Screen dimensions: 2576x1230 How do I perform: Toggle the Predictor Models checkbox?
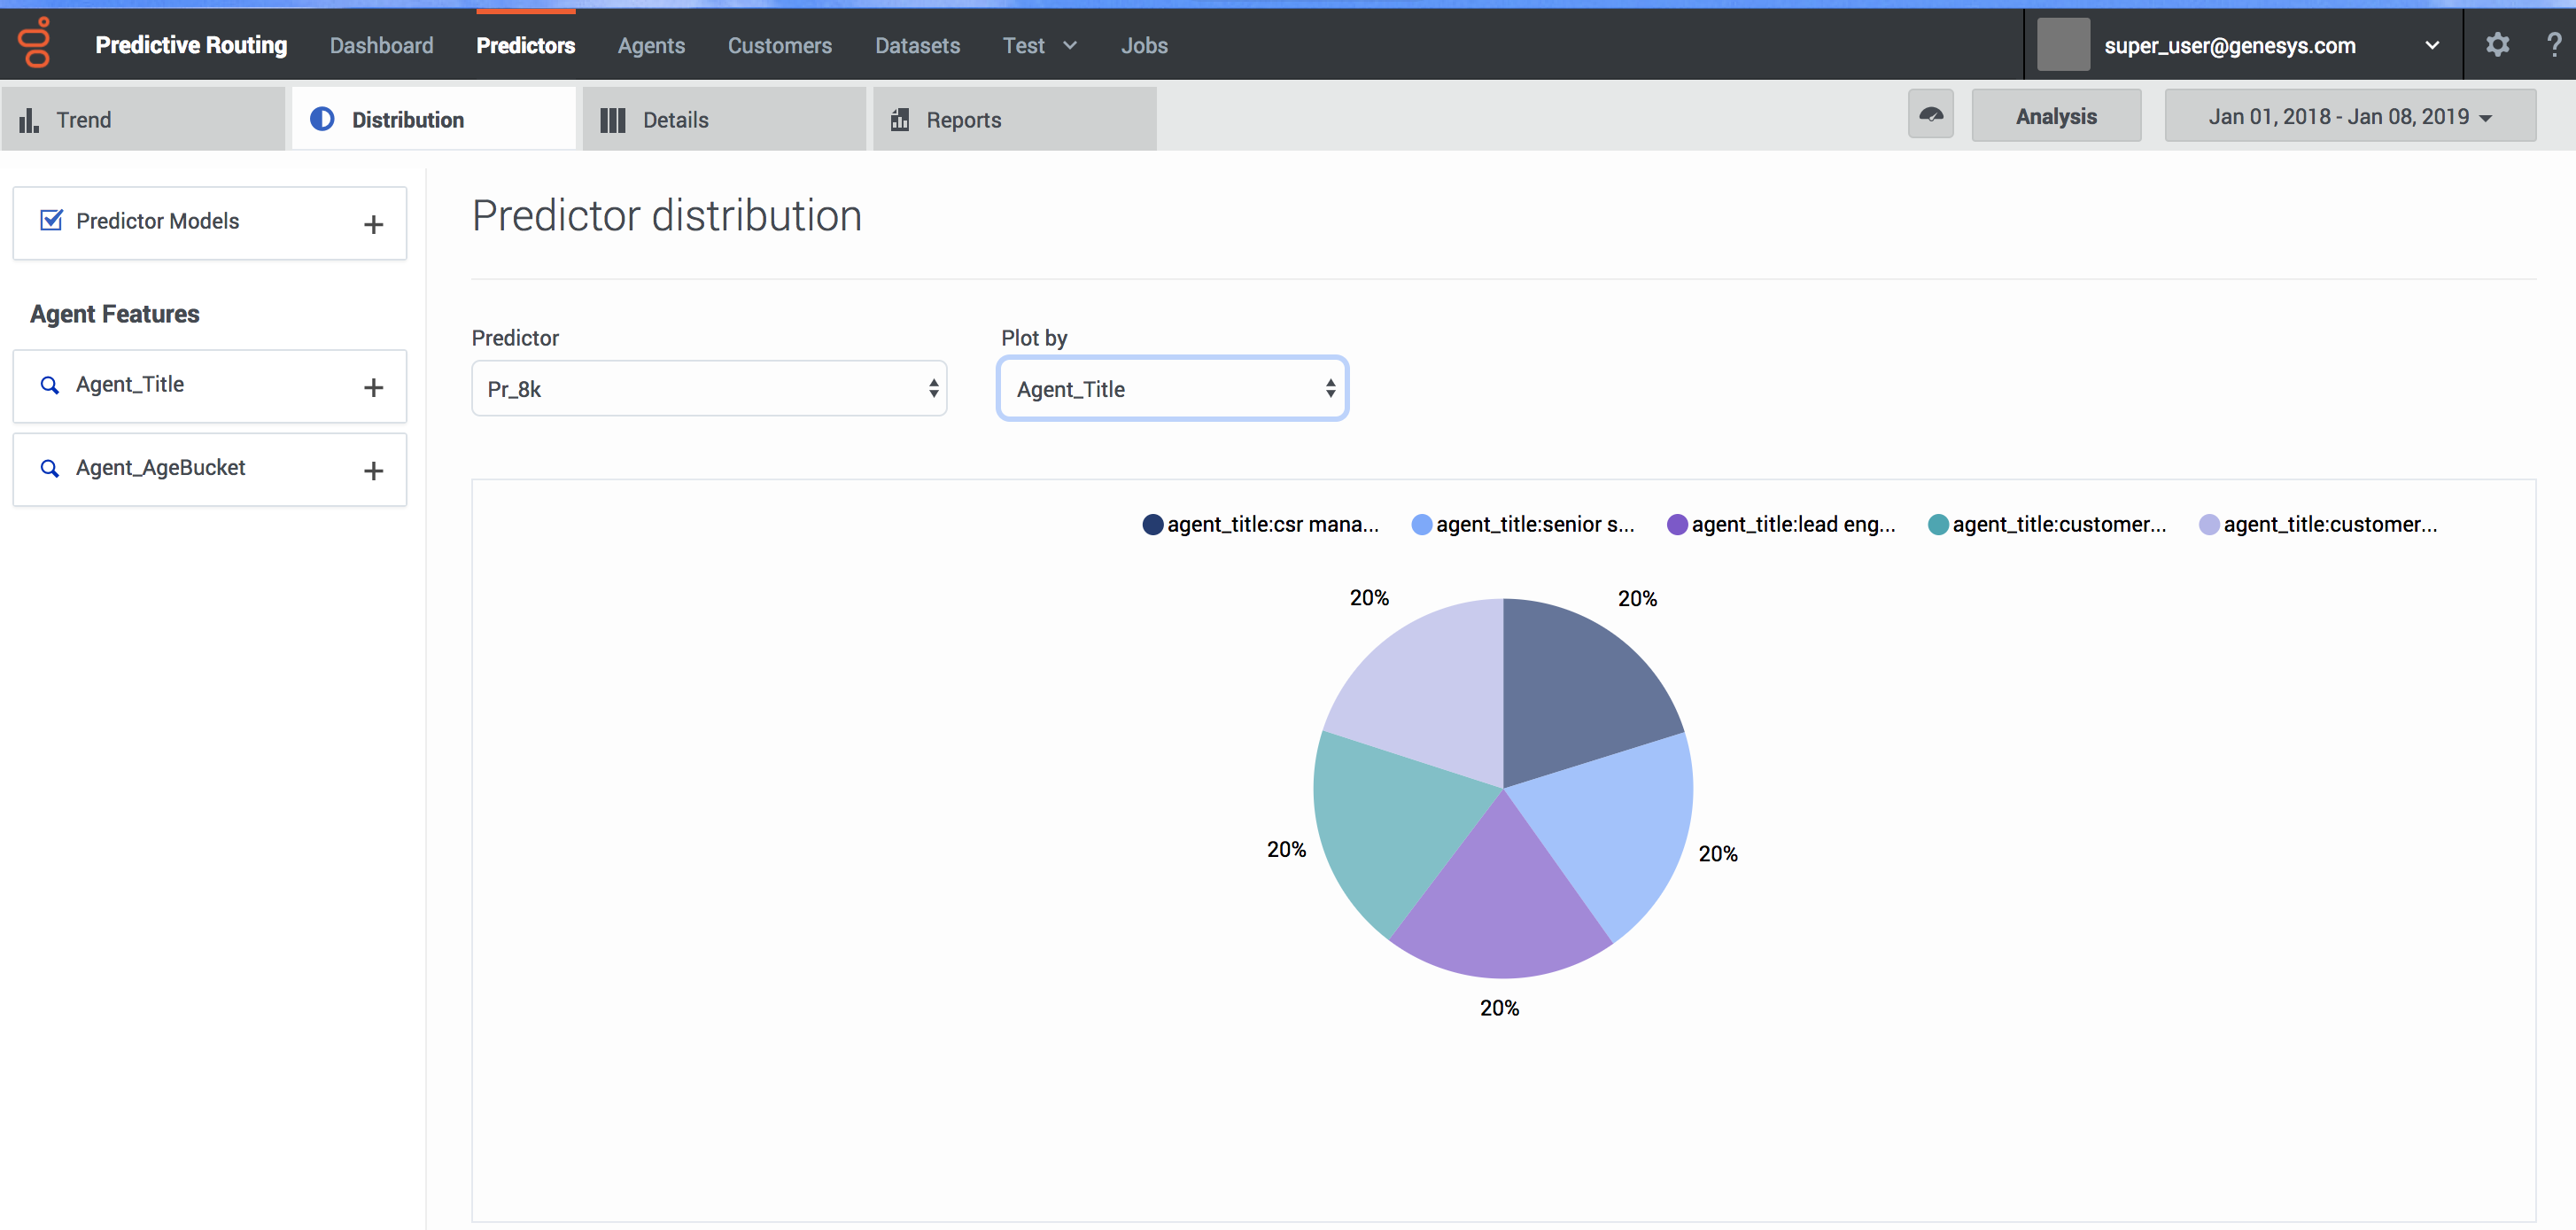point(51,220)
